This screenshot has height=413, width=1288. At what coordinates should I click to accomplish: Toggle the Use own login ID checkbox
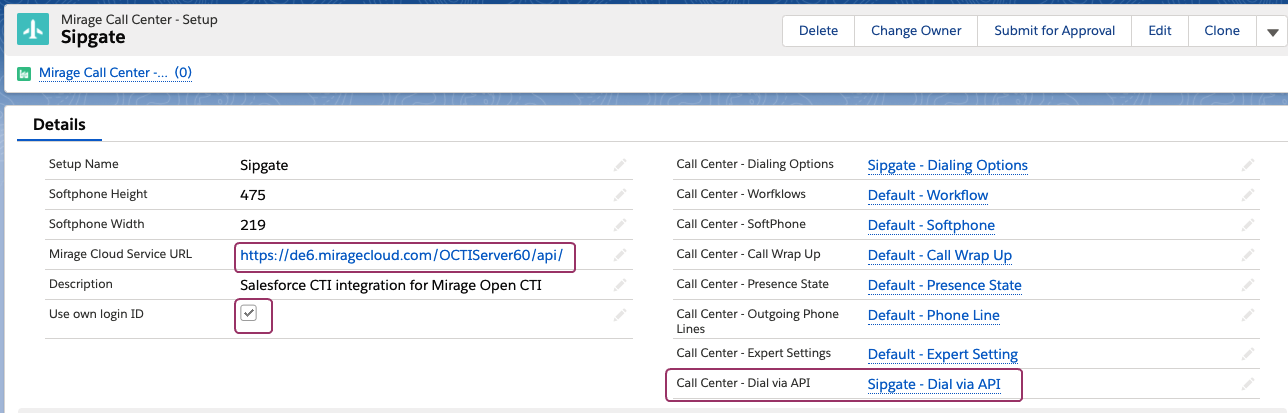250,314
